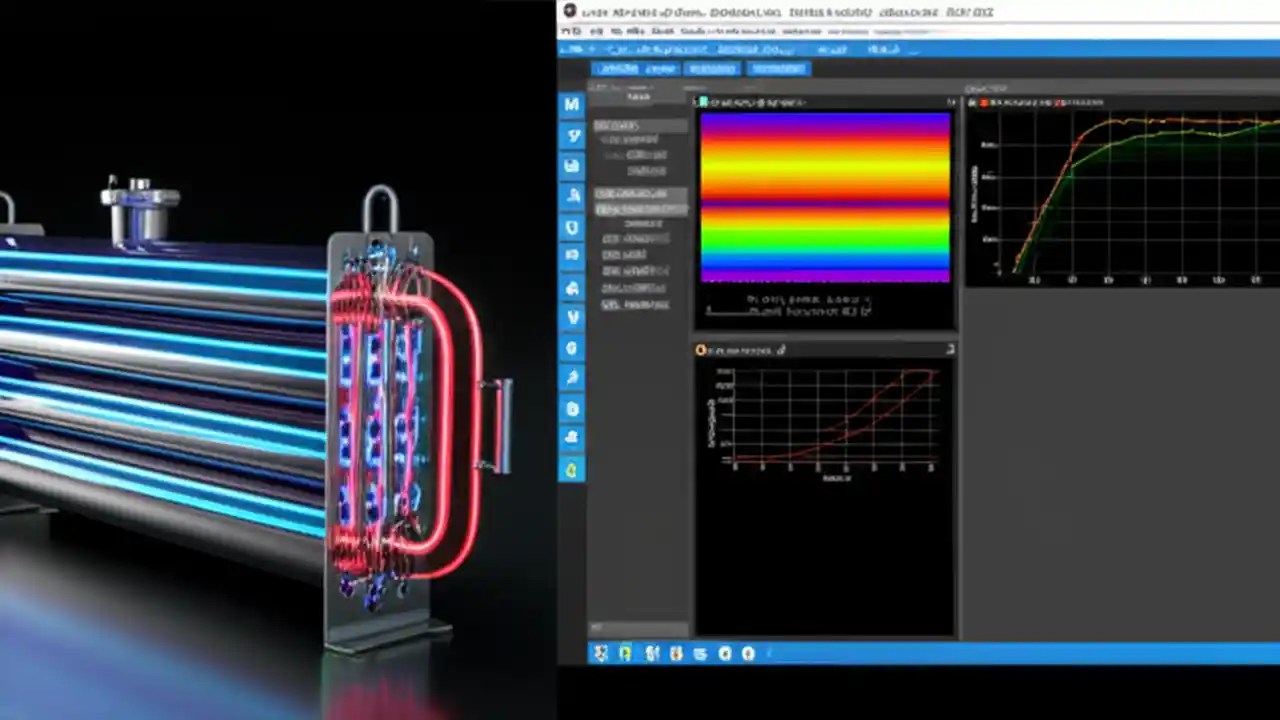Click the highlighted yellow tool at sidebar bottom
This screenshot has width=1280, height=720.
pyautogui.click(x=571, y=471)
